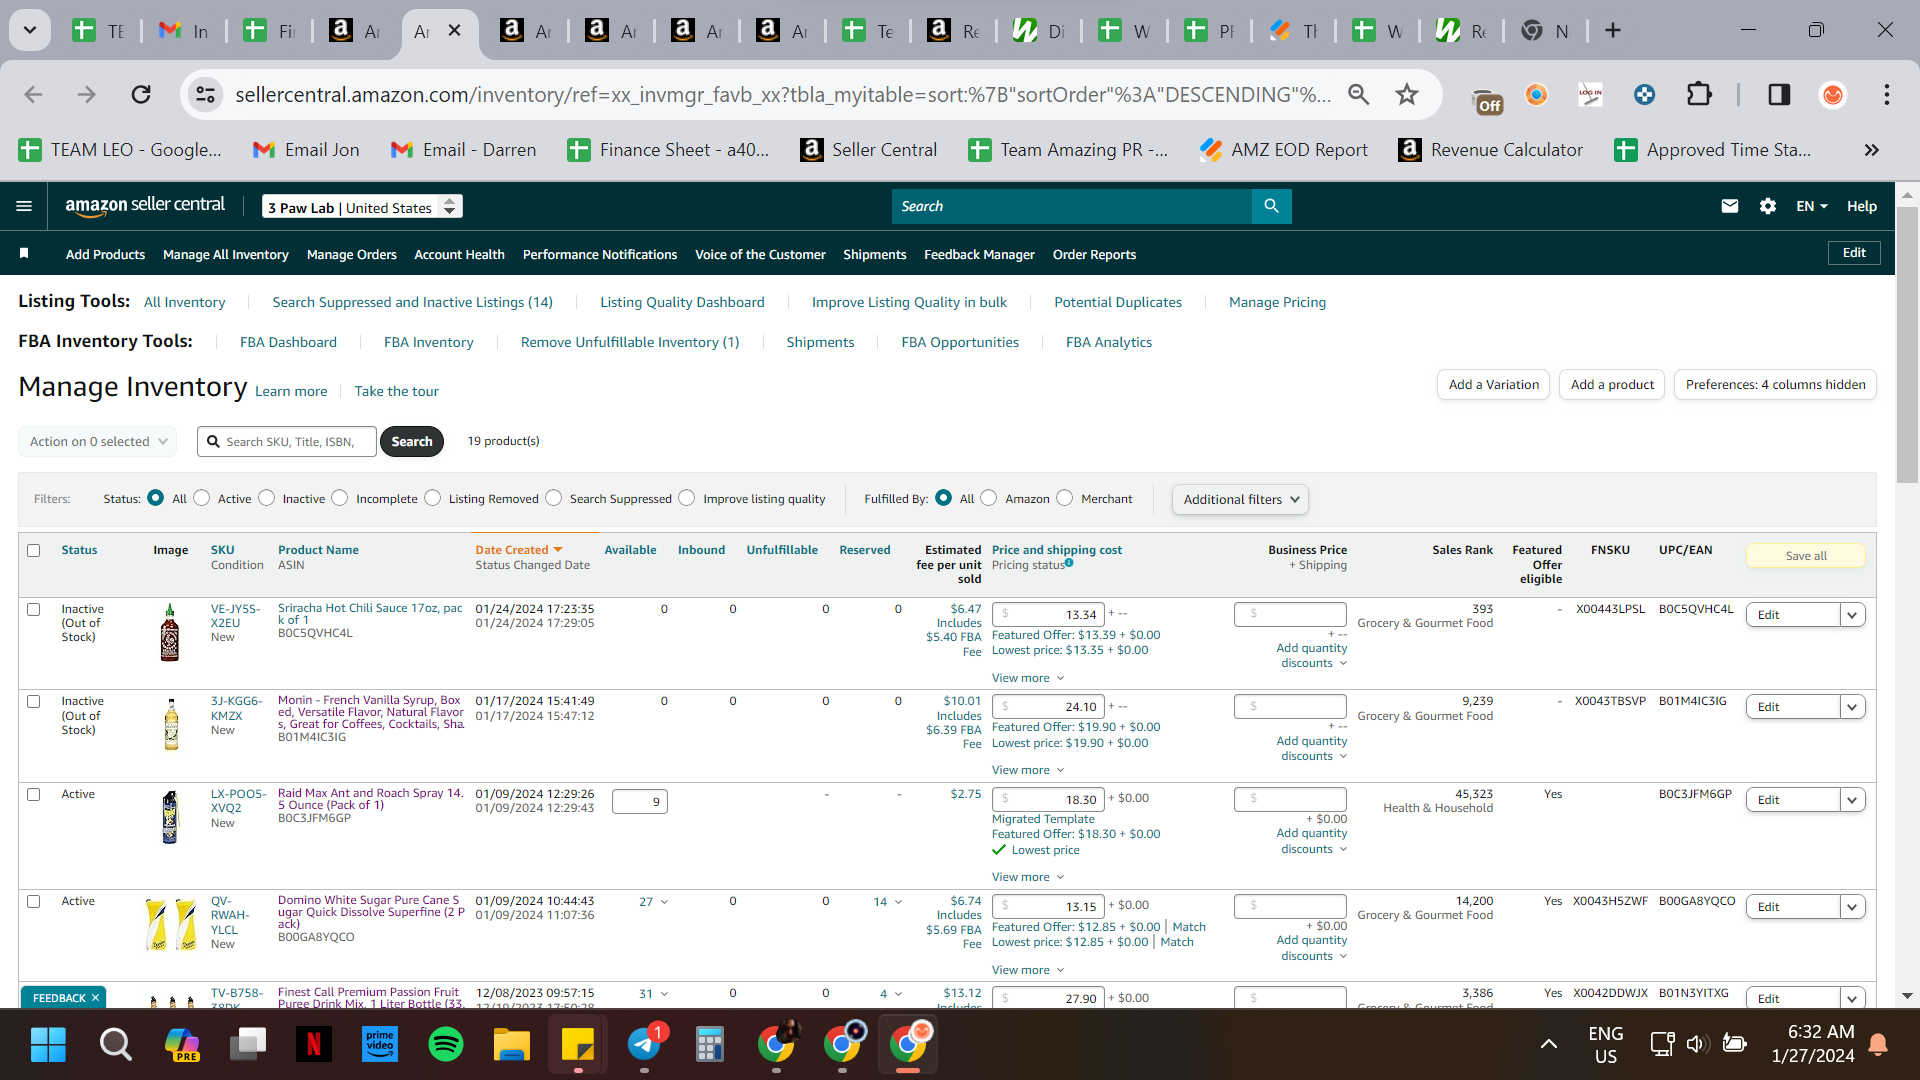Open the FBA Dashboard link
This screenshot has height=1080, width=1920.
click(288, 342)
